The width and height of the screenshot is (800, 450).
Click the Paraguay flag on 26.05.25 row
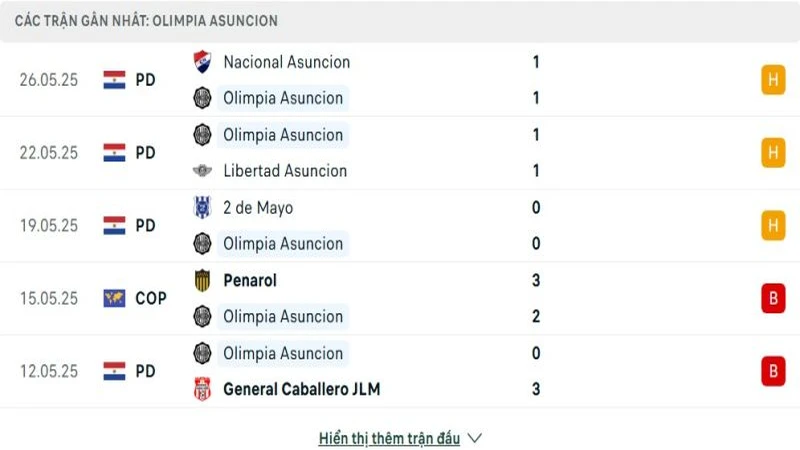[114, 80]
